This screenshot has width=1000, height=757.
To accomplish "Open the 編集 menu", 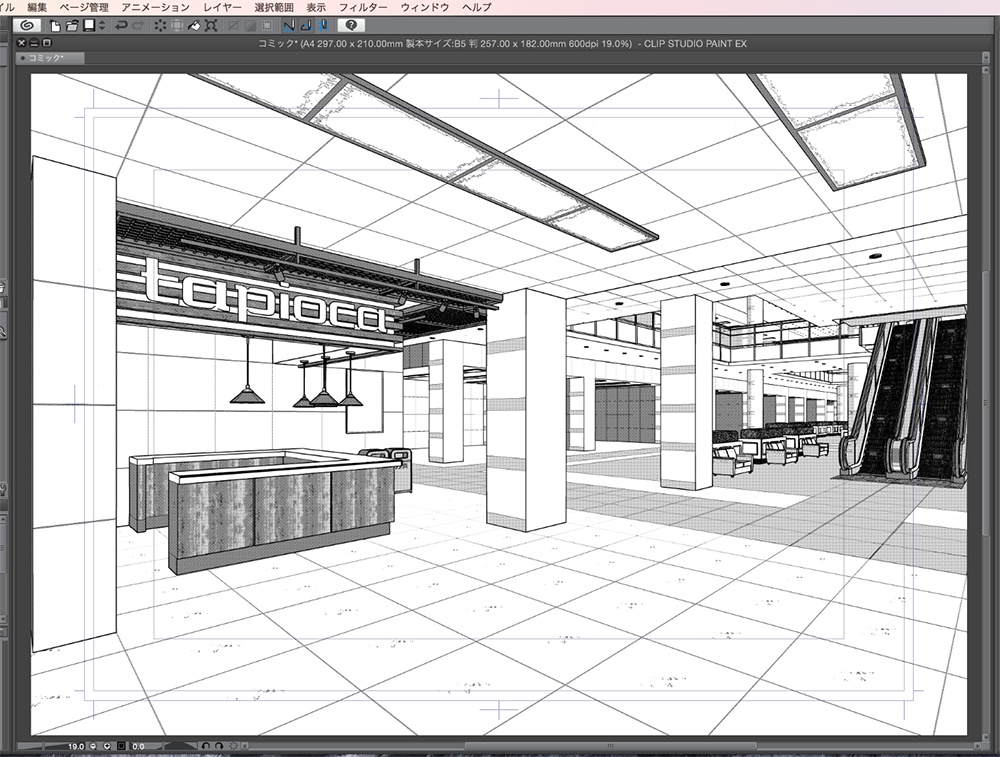I will [x=37, y=8].
